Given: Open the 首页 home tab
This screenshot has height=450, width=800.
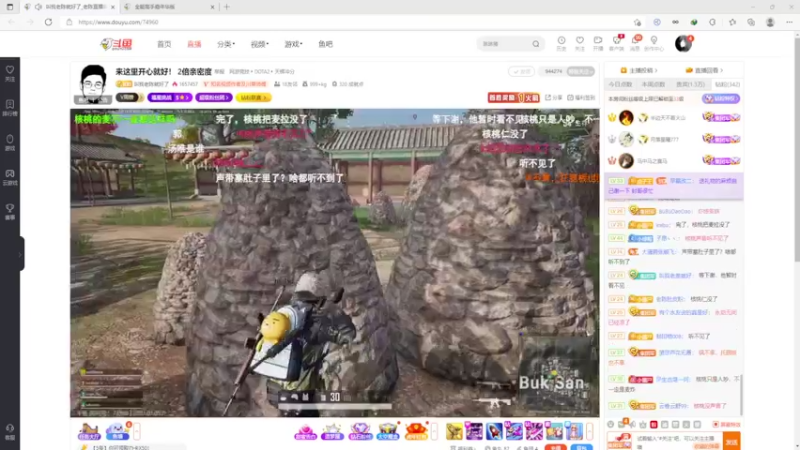Looking at the screenshot, I should point(164,44).
